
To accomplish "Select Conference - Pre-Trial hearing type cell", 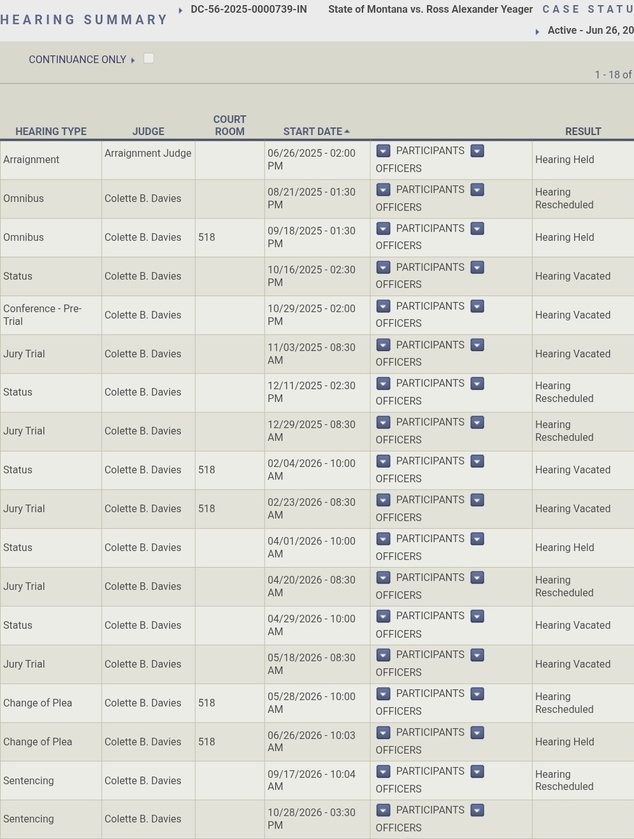I will point(51,315).
